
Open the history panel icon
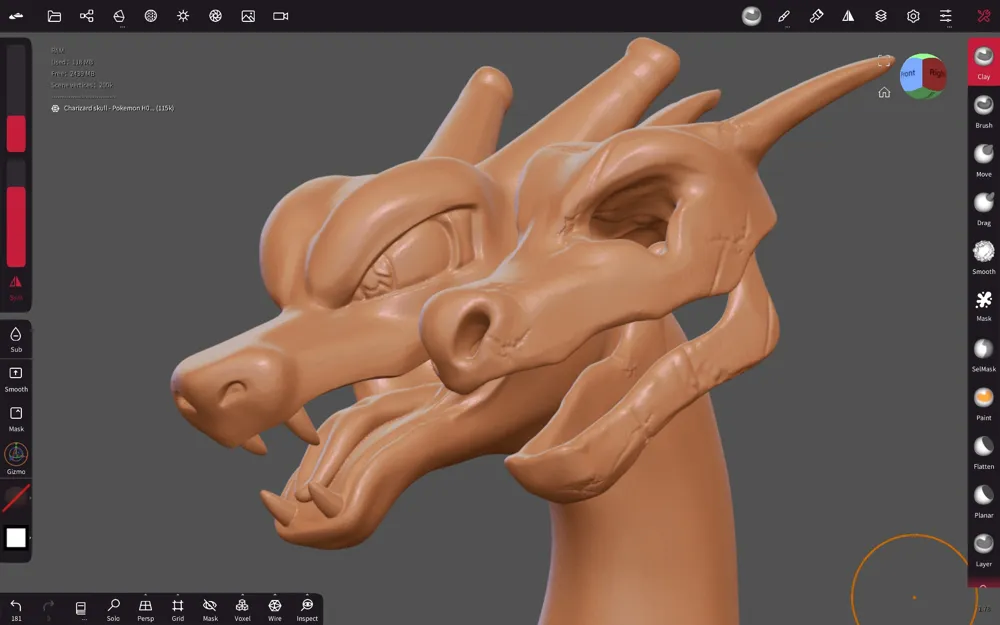click(x=81, y=609)
